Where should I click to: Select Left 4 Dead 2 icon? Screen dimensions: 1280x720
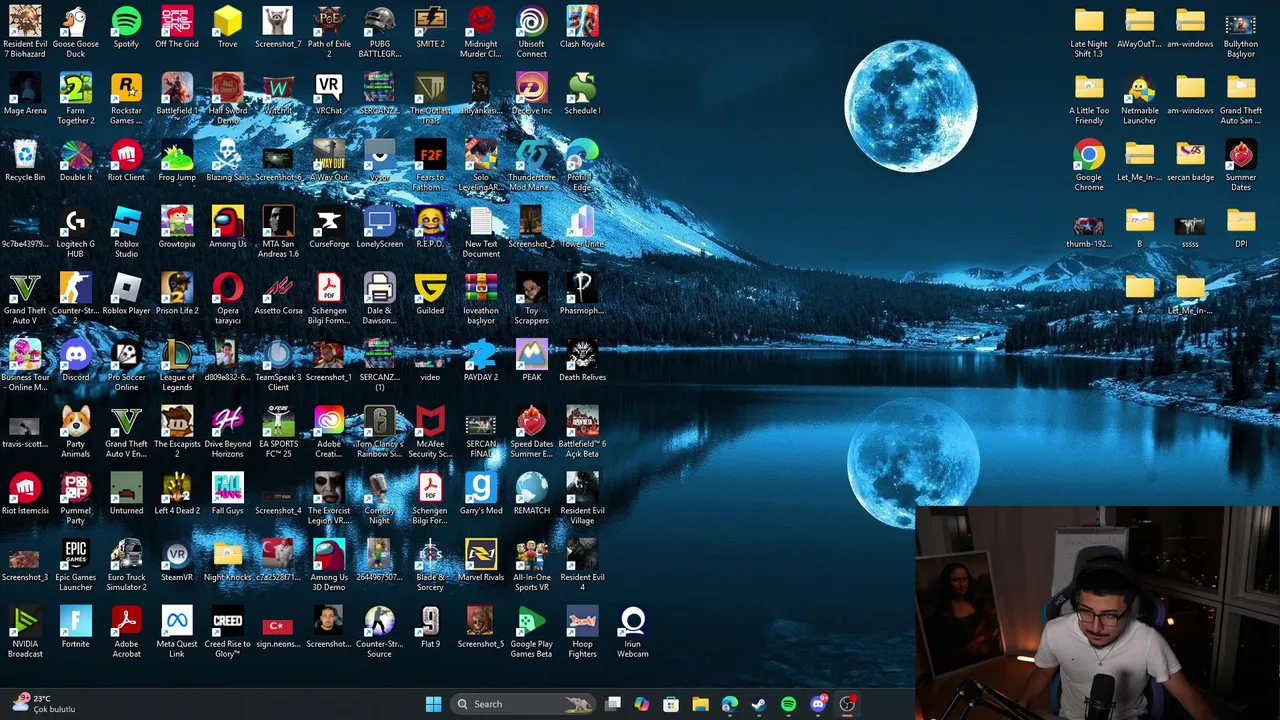coord(177,495)
